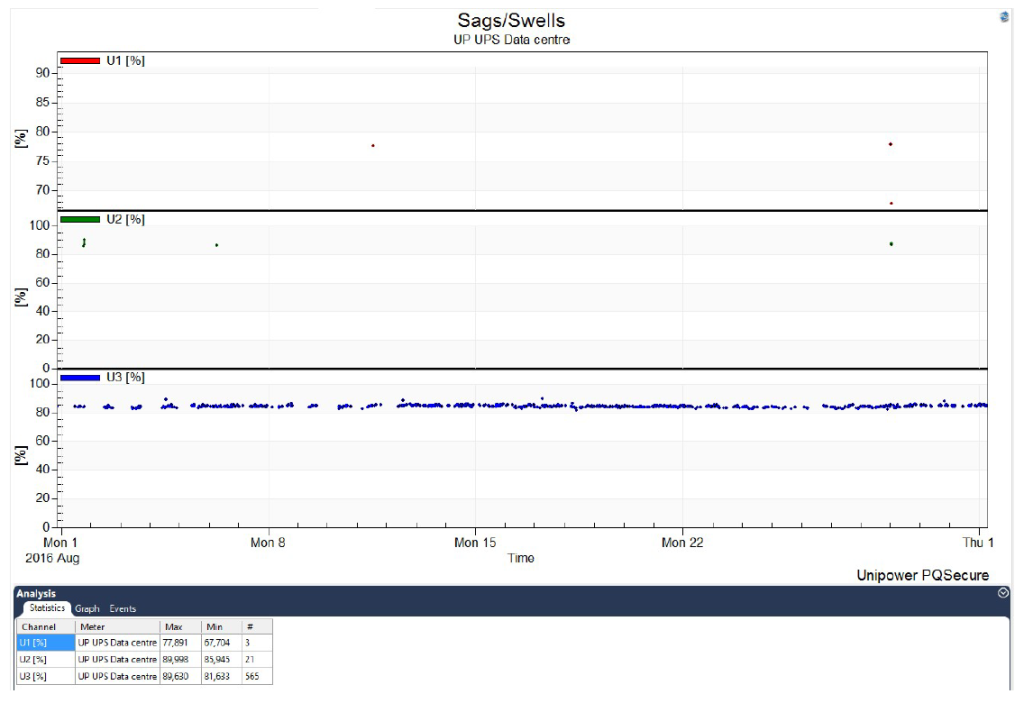Open the Graph tab
The width and height of the screenshot is (1024, 703).
(x=87, y=609)
